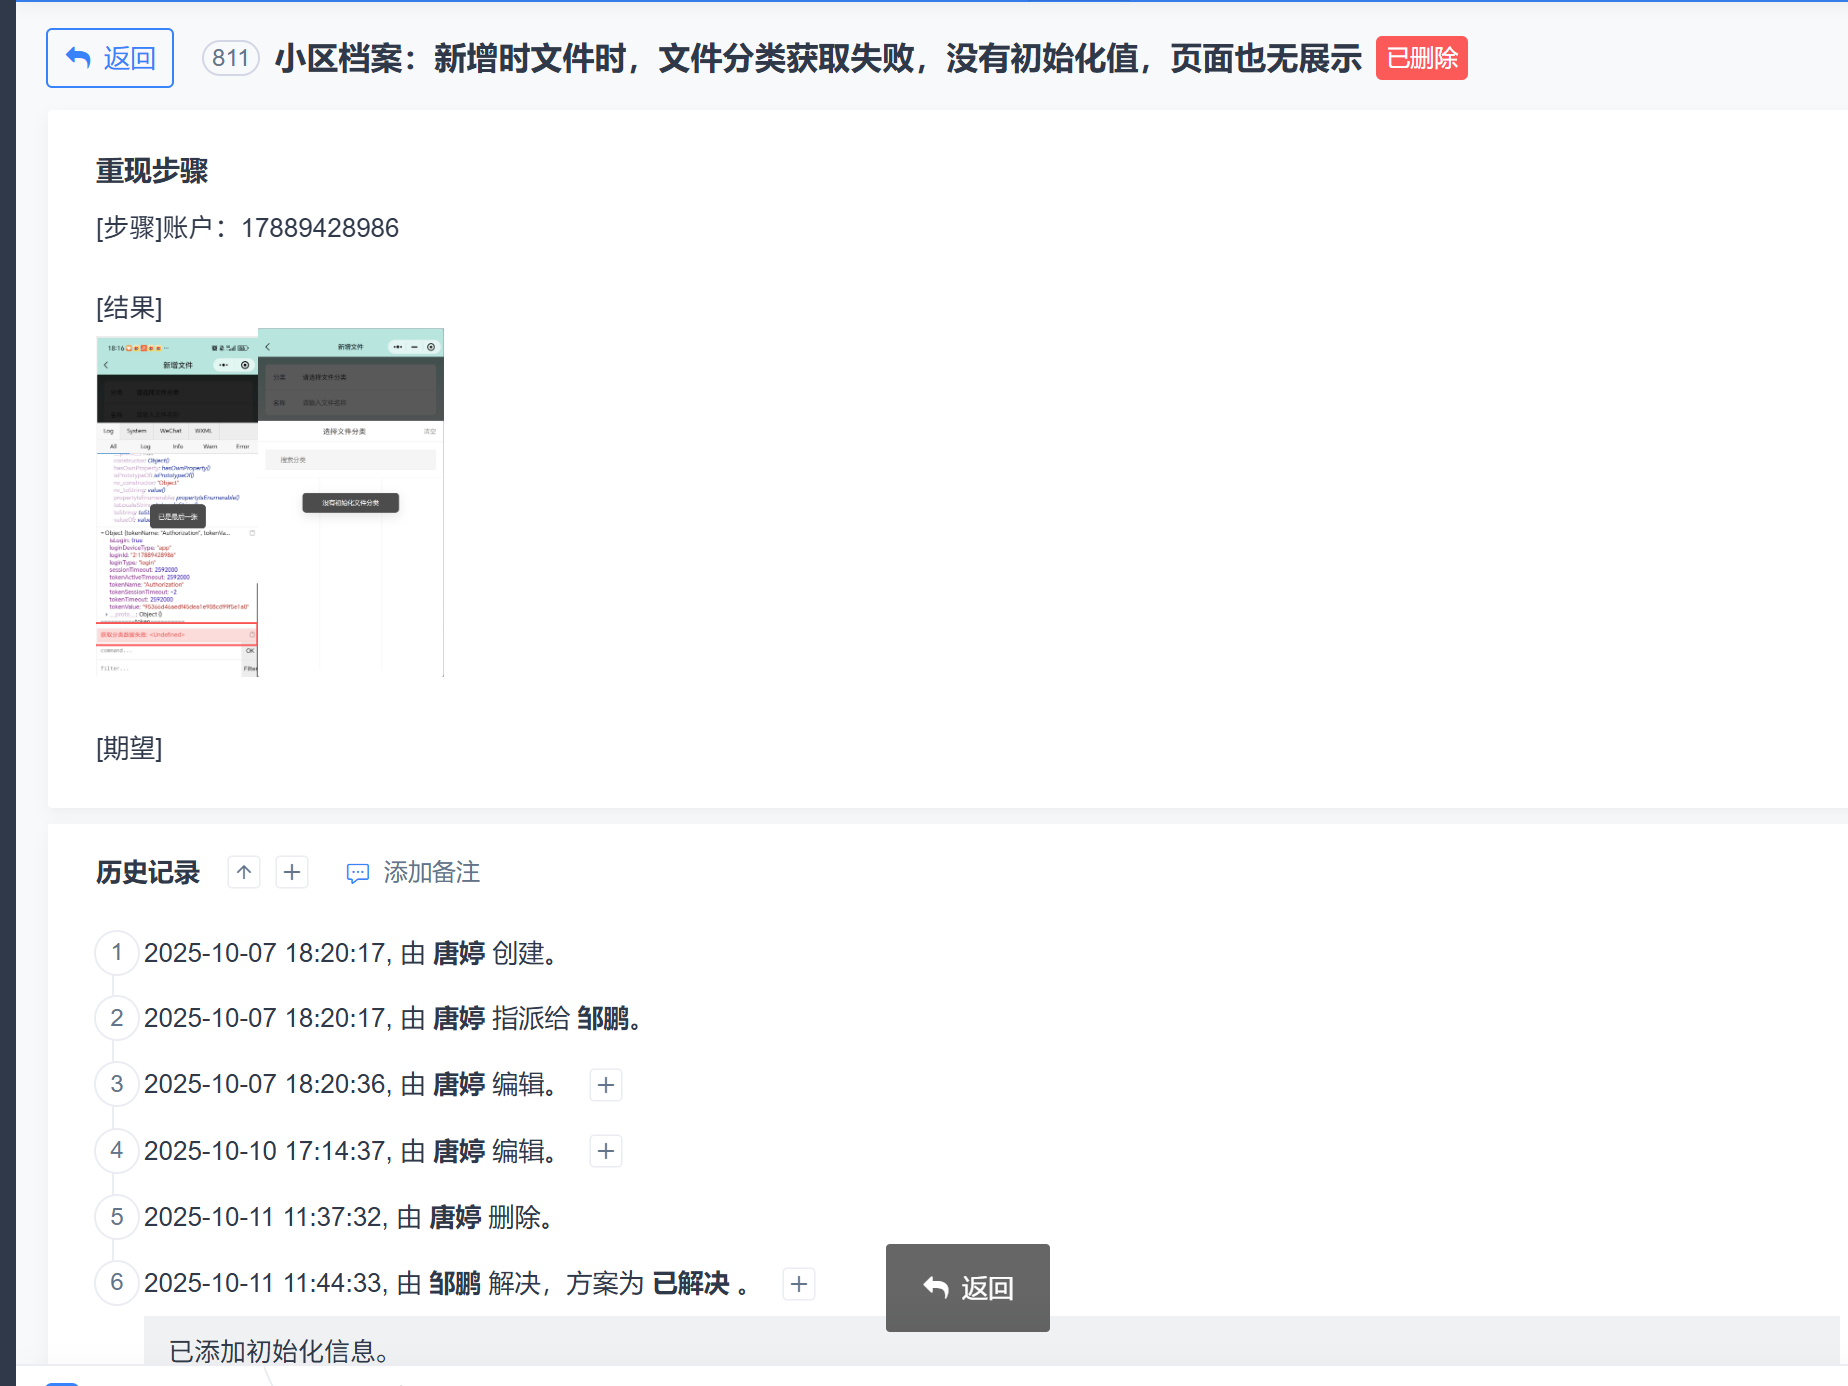Expand details of 邹鹏's 已解决 resolution entry
This screenshot has width=1848, height=1386.
[x=798, y=1284]
